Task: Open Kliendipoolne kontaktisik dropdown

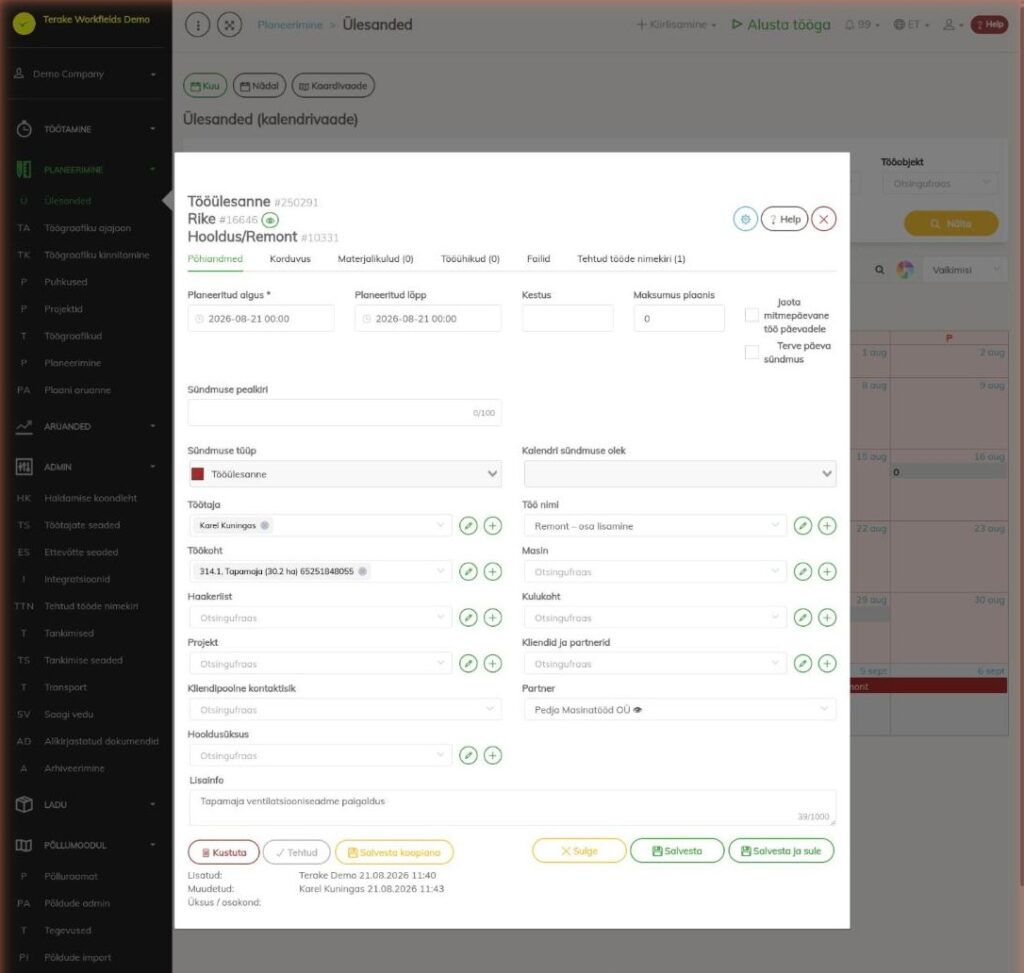Action: pyautogui.click(x=345, y=710)
